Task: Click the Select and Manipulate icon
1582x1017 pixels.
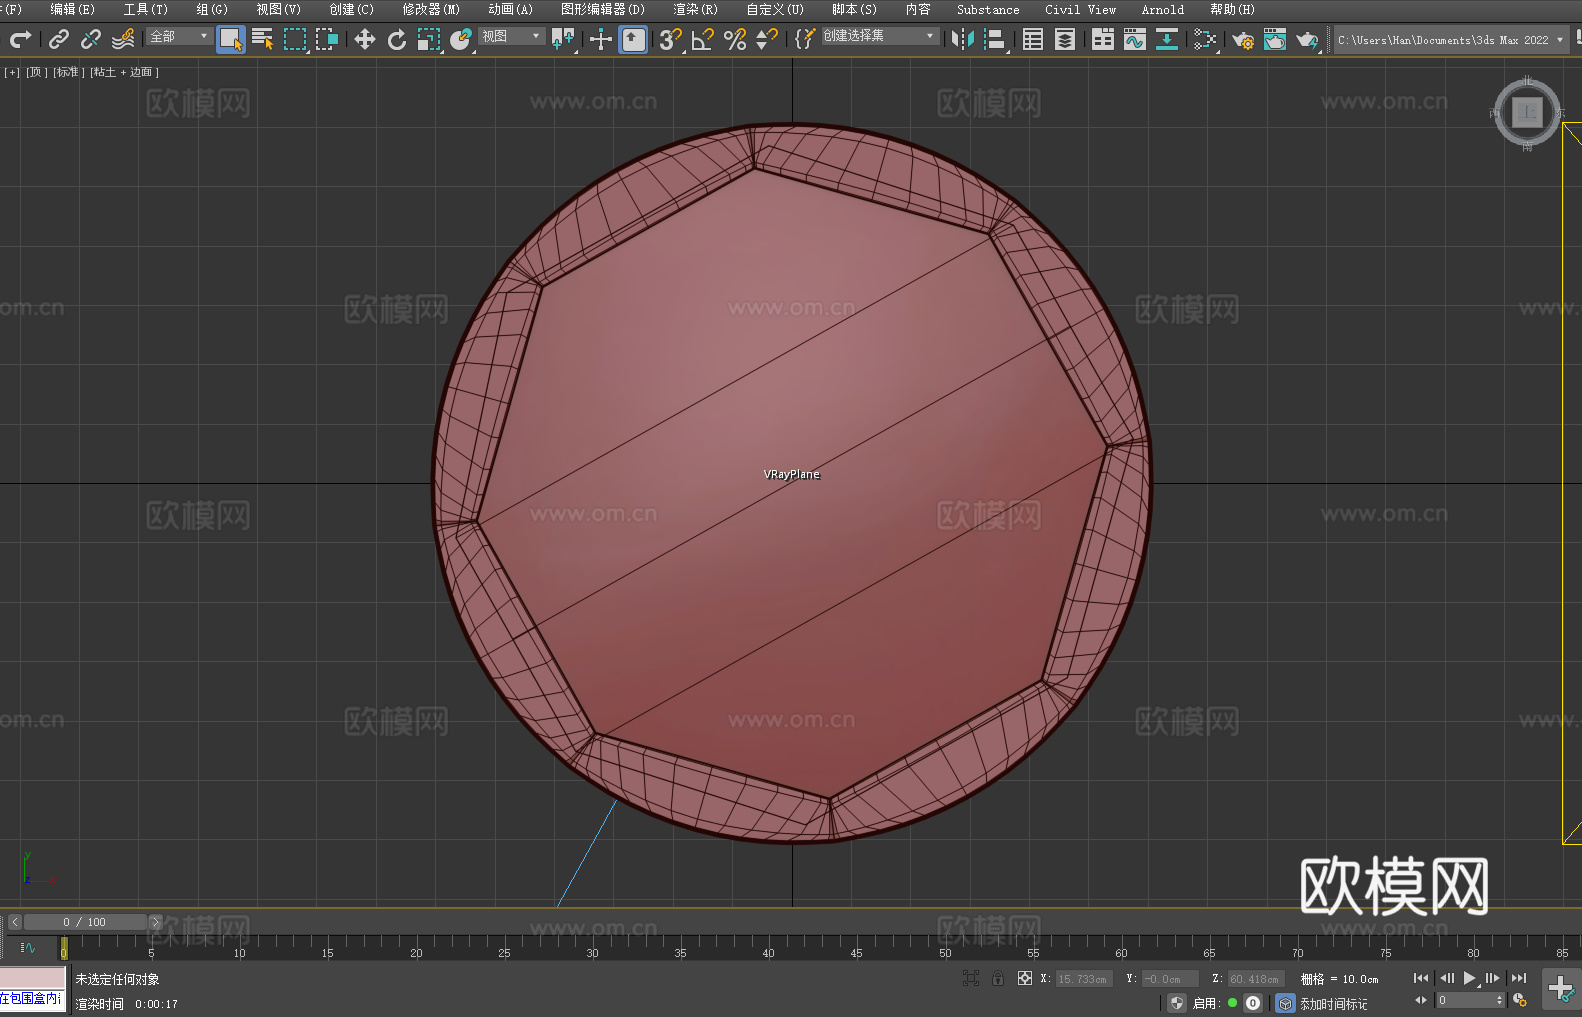Action: click(x=601, y=39)
